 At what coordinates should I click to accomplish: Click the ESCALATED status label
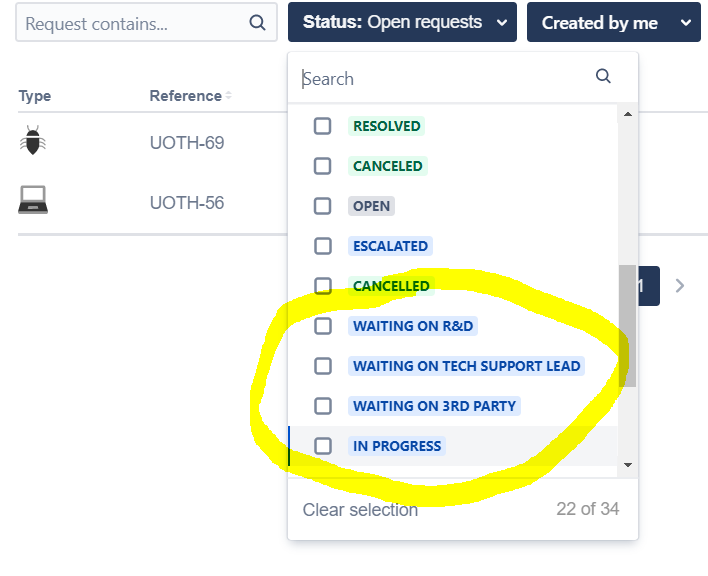coord(390,246)
